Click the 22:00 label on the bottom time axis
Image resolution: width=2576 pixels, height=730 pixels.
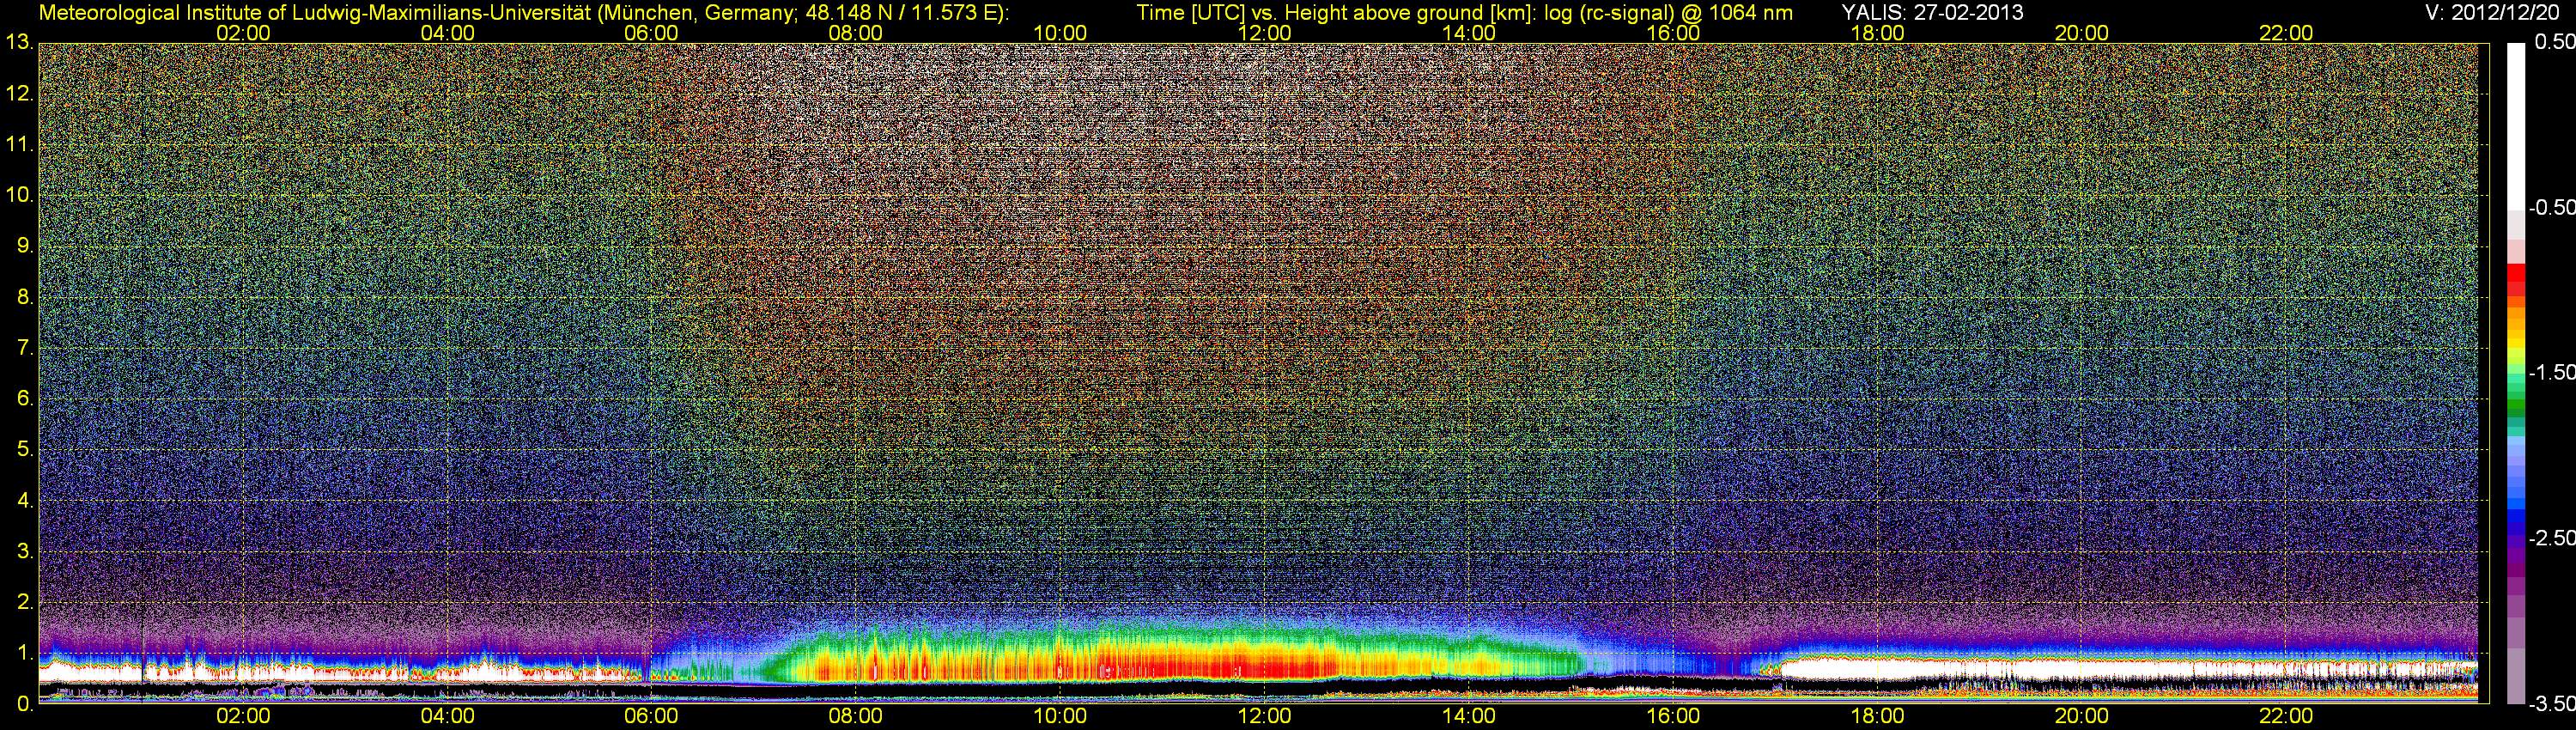tap(2287, 716)
